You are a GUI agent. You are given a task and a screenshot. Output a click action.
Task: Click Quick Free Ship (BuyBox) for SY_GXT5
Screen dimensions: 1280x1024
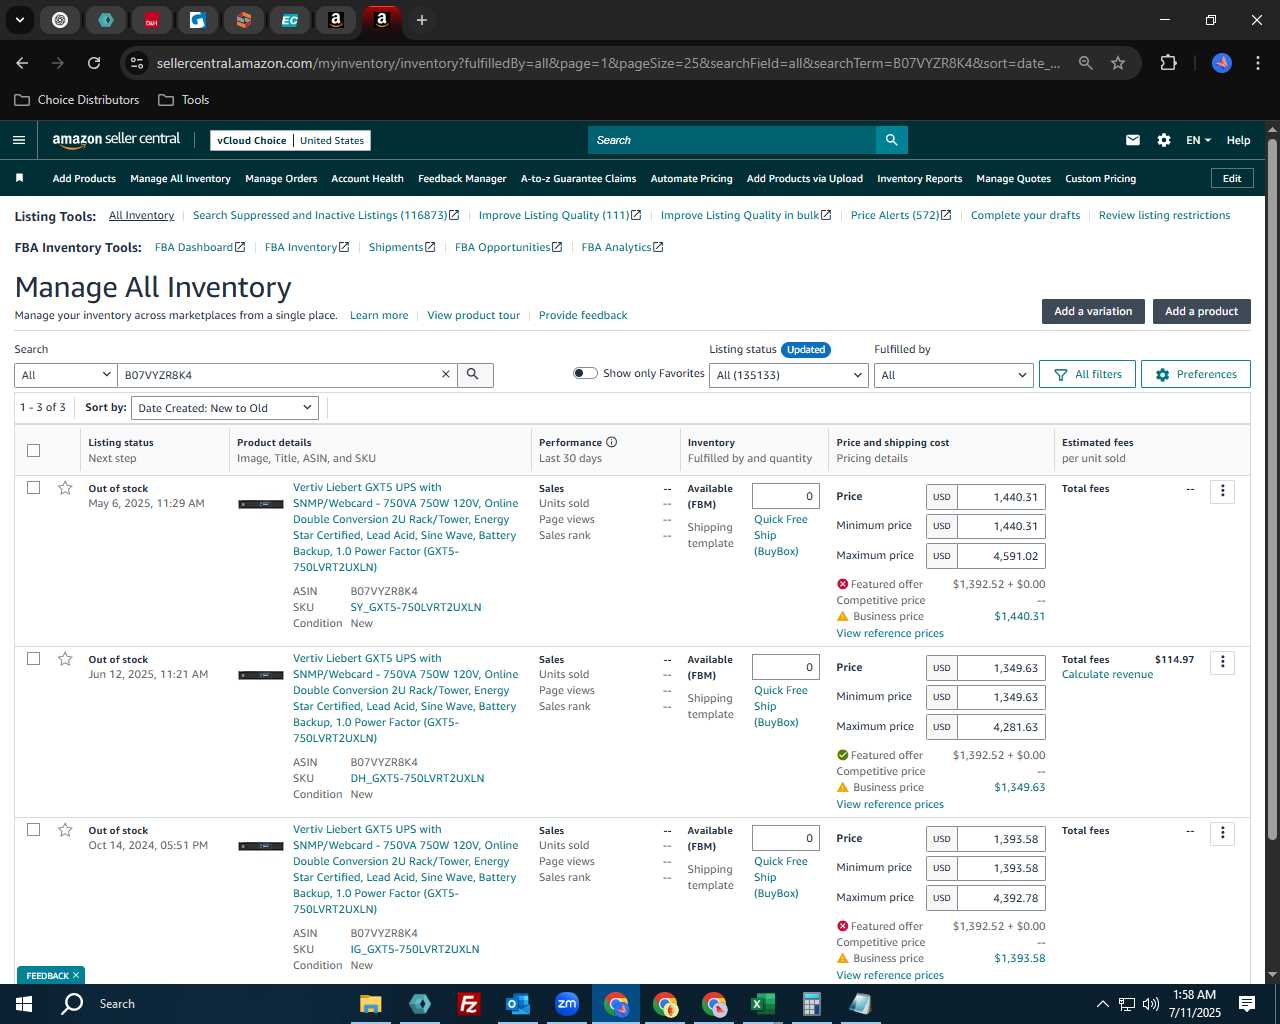[x=781, y=535]
